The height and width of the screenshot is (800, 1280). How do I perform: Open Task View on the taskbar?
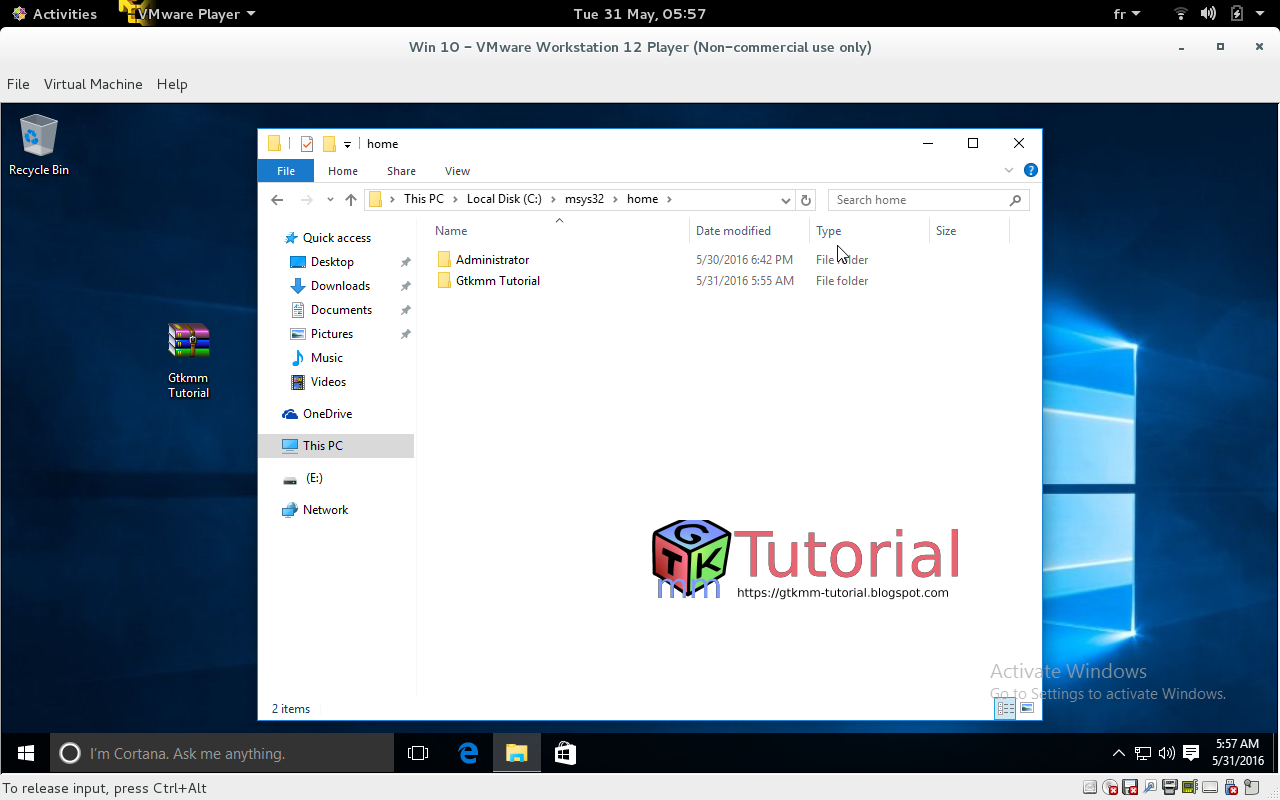coord(418,753)
